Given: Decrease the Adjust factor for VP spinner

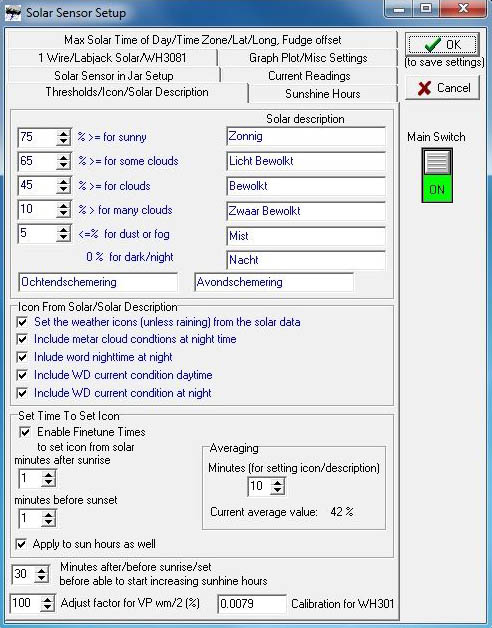Looking at the screenshot, I should click(47, 607).
